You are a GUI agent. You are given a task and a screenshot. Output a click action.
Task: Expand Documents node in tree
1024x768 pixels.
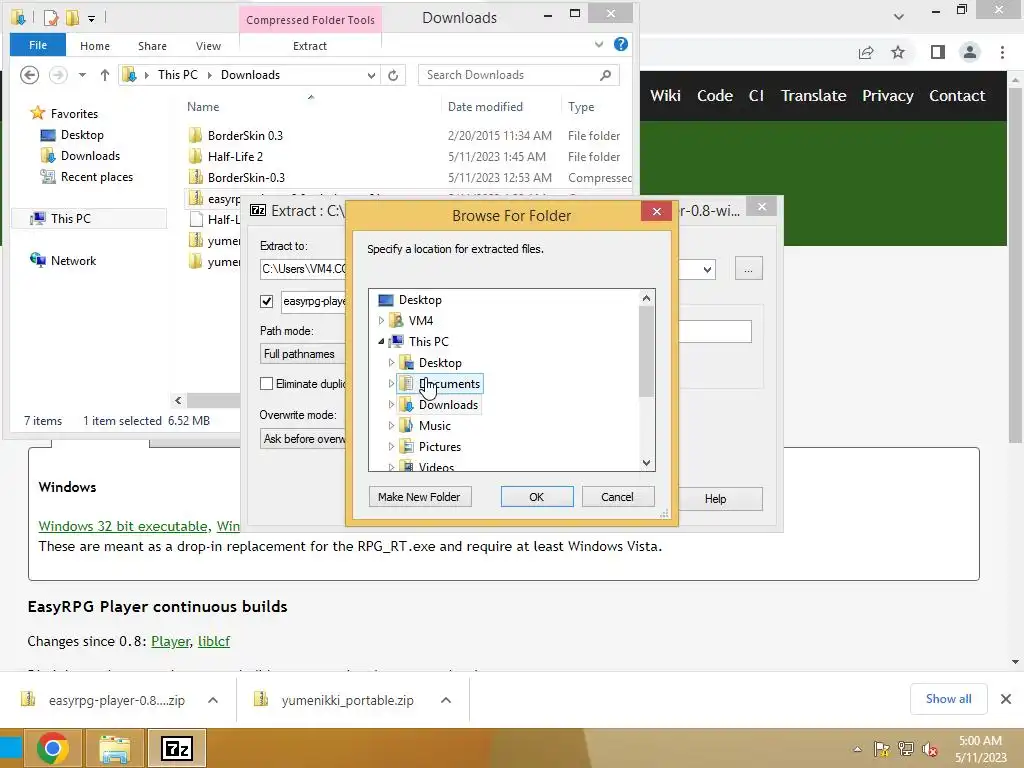(391, 383)
